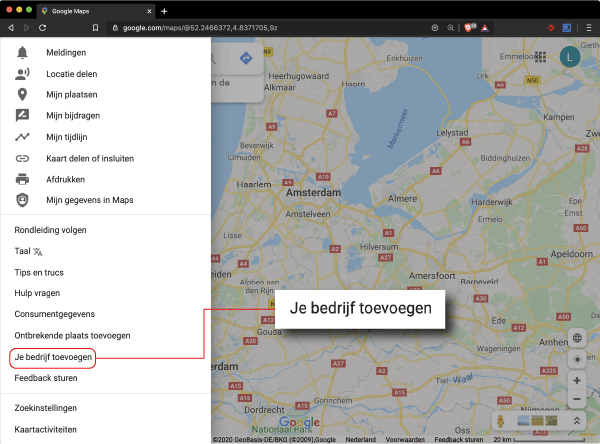Click the shield icon for Mijn gegevens
This screenshot has width=600, height=444.
pos(22,200)
